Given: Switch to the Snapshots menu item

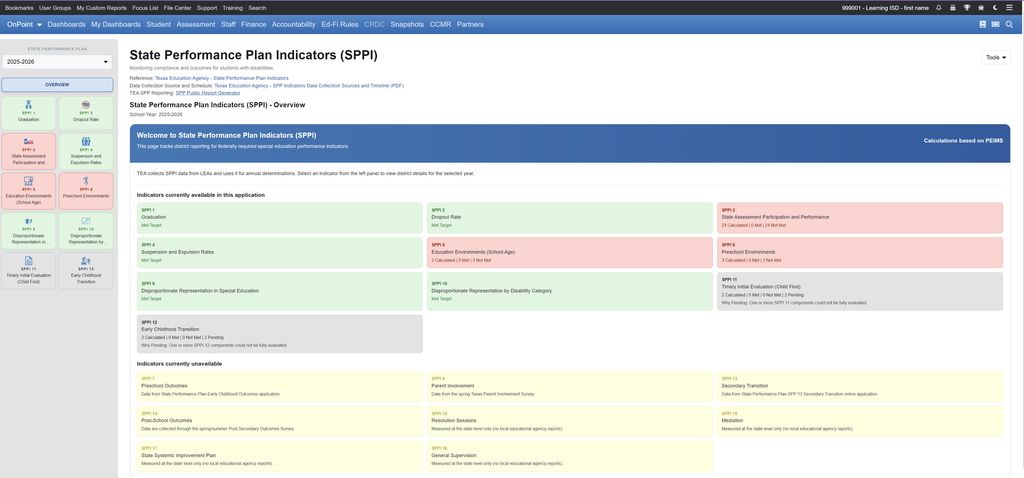Looking at the screenshot, I should pyautogui.click(x=408, y=24).
